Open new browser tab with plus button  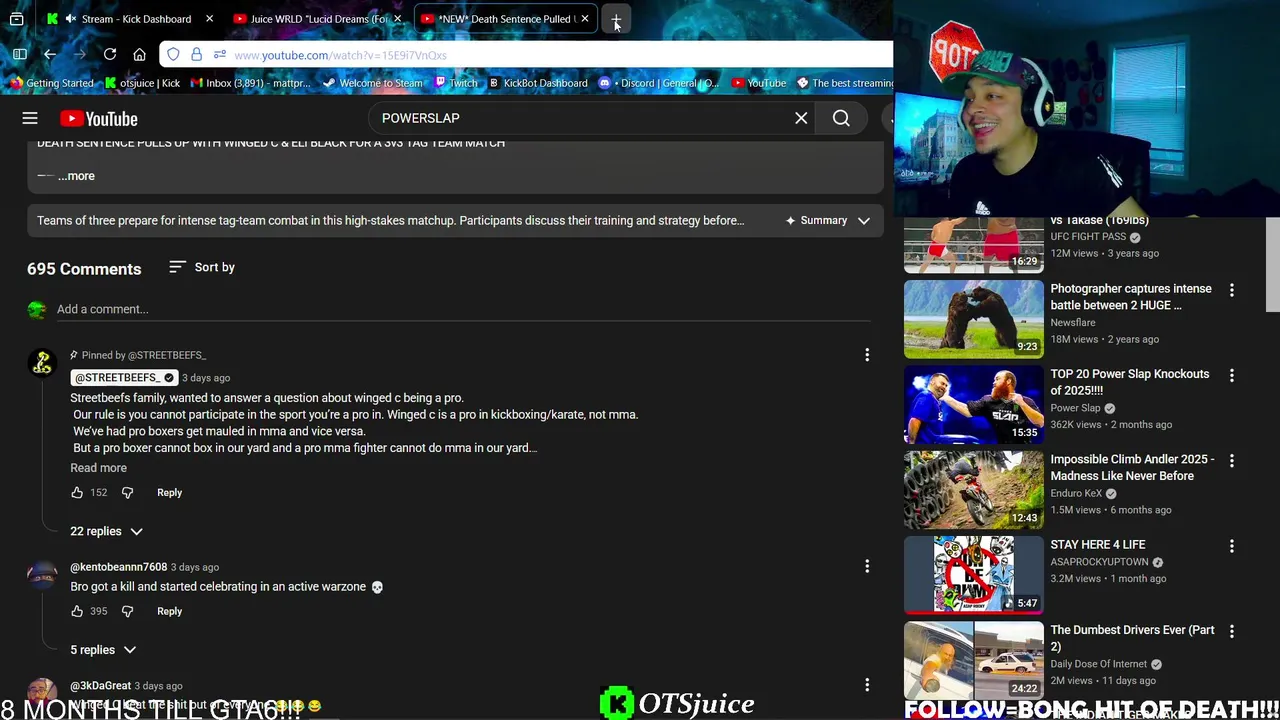616,19
